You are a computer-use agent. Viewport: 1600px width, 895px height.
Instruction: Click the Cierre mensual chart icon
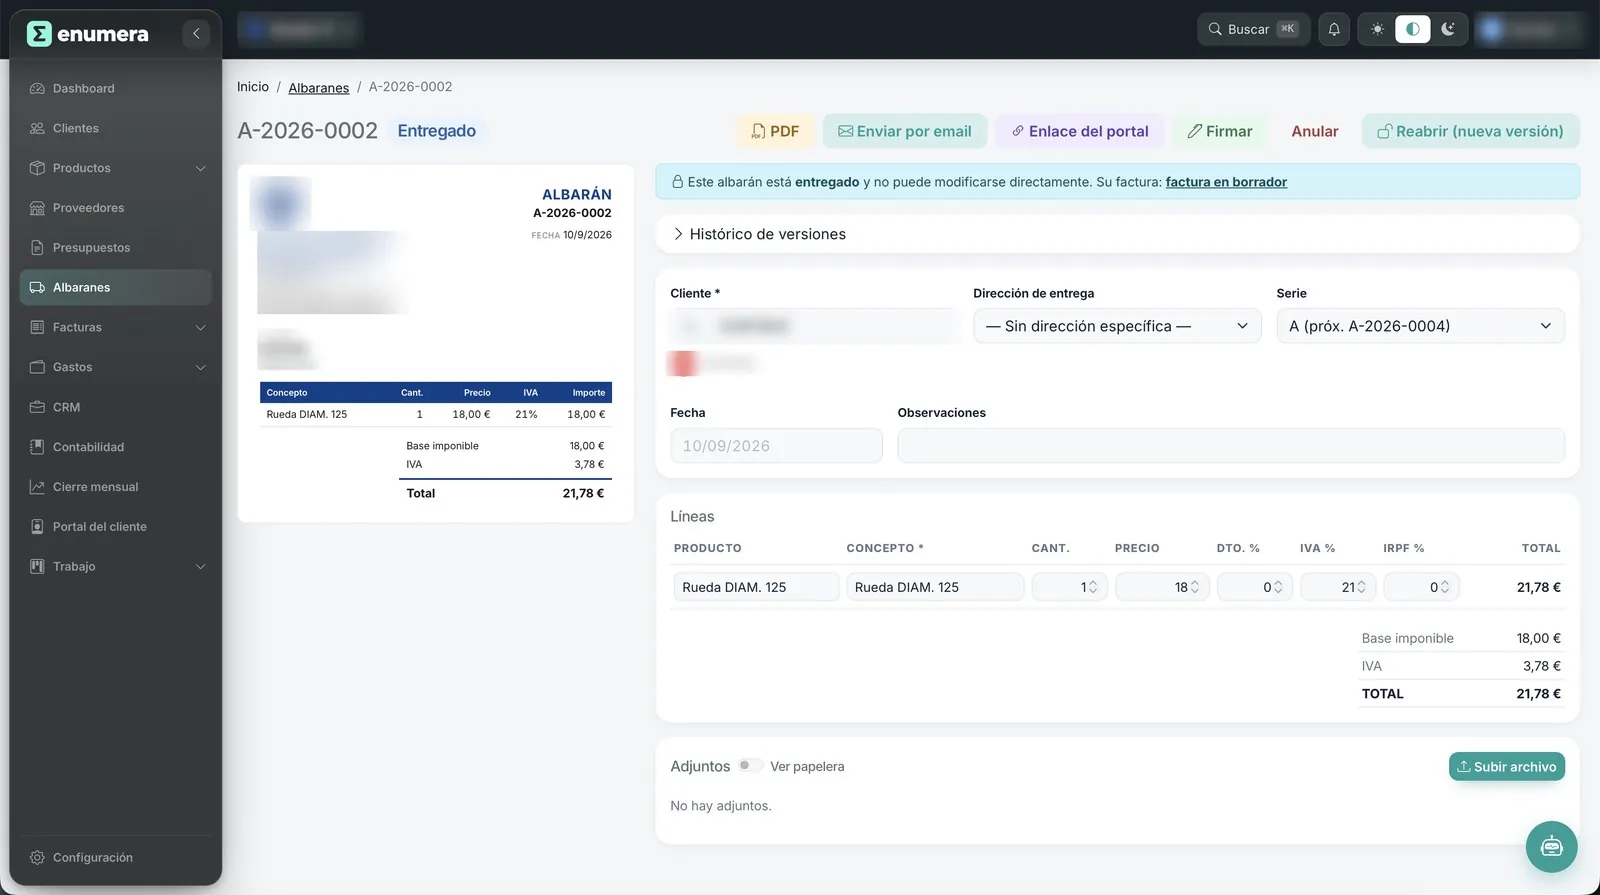pyautogui.click(x=37, y=487)
